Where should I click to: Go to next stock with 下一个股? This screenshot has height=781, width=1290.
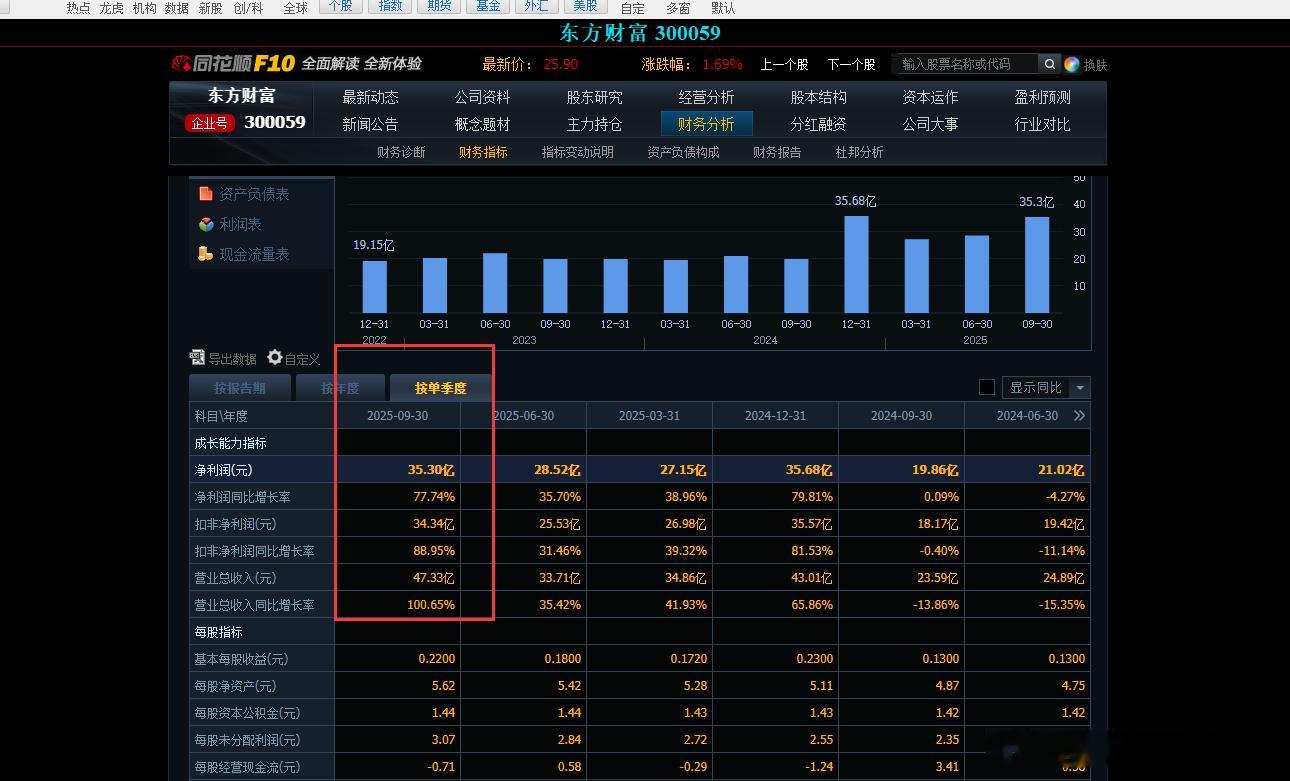(x=851, y=64)
